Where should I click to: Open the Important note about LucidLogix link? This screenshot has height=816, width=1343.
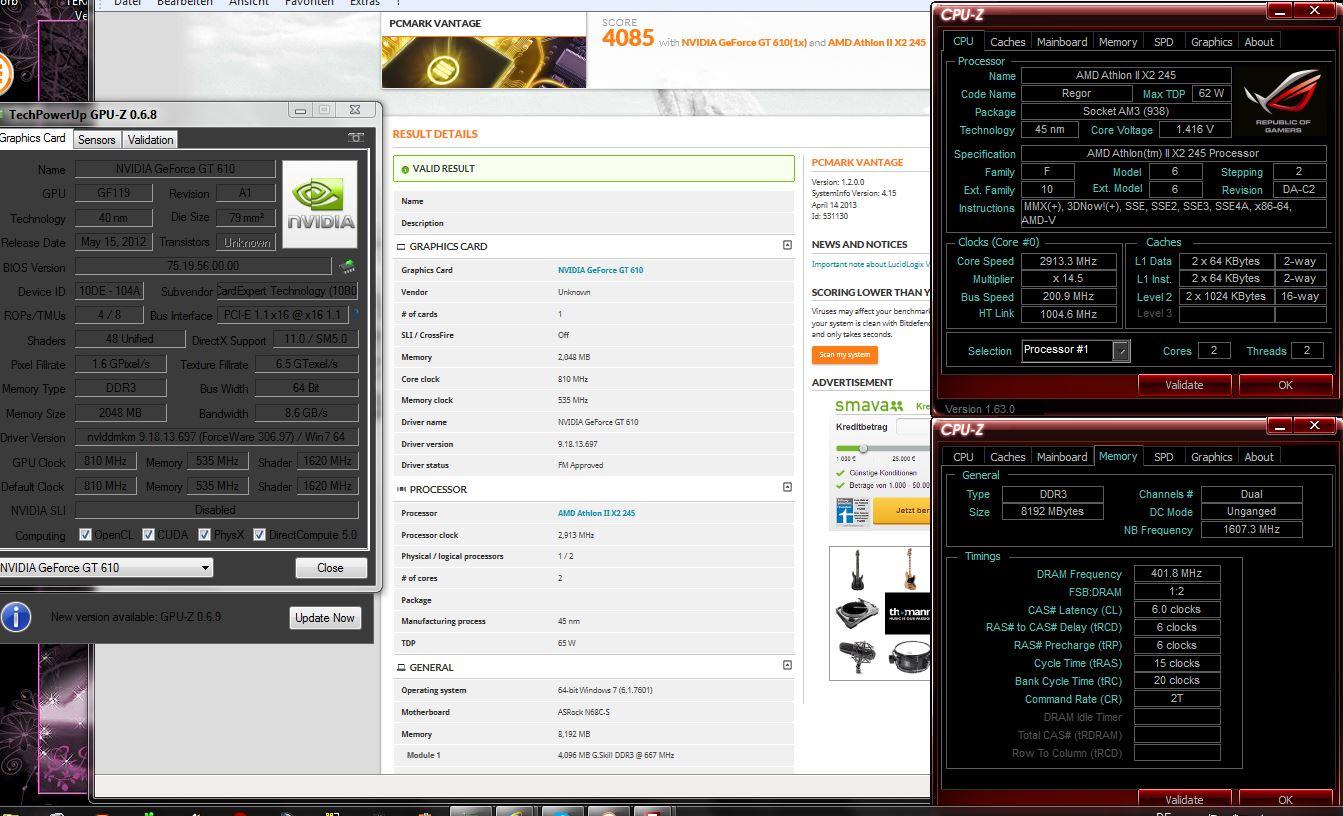point(870,264)
